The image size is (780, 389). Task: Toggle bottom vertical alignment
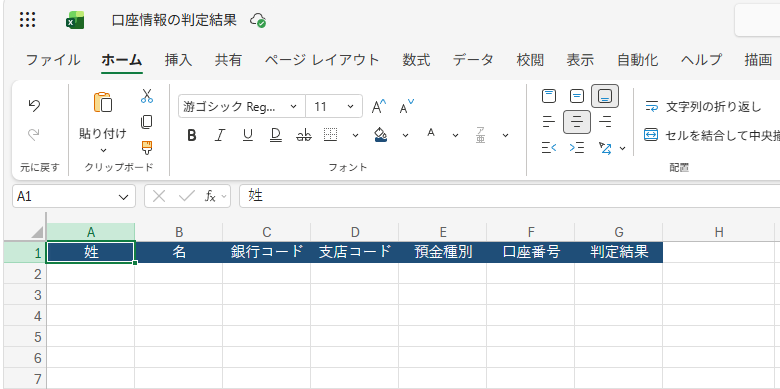coord(605,96)
